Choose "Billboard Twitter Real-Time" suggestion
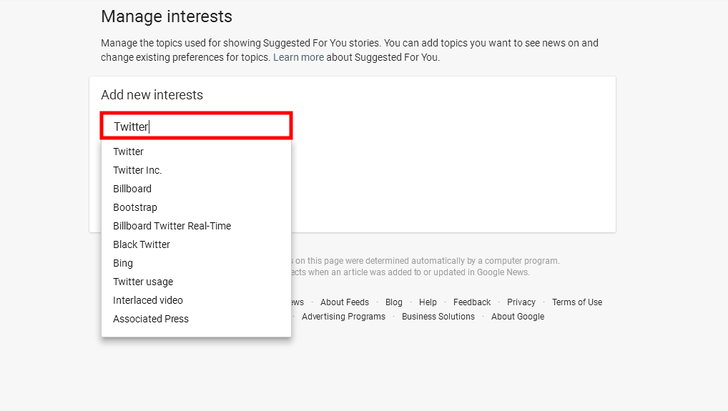Viewport: 728px width, 411px height. pos(196,226)
